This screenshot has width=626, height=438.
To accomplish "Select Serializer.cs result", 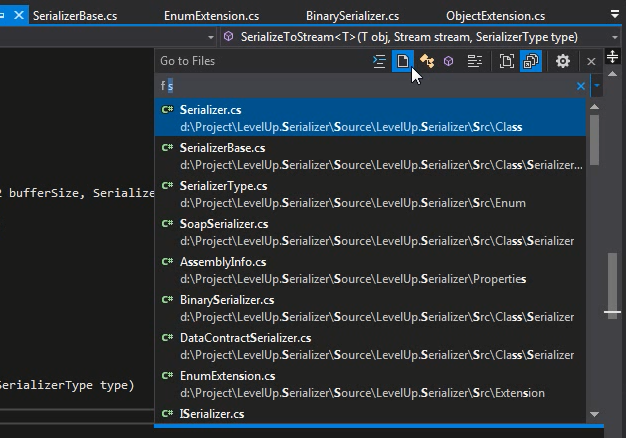I will [x=370, y=117].
